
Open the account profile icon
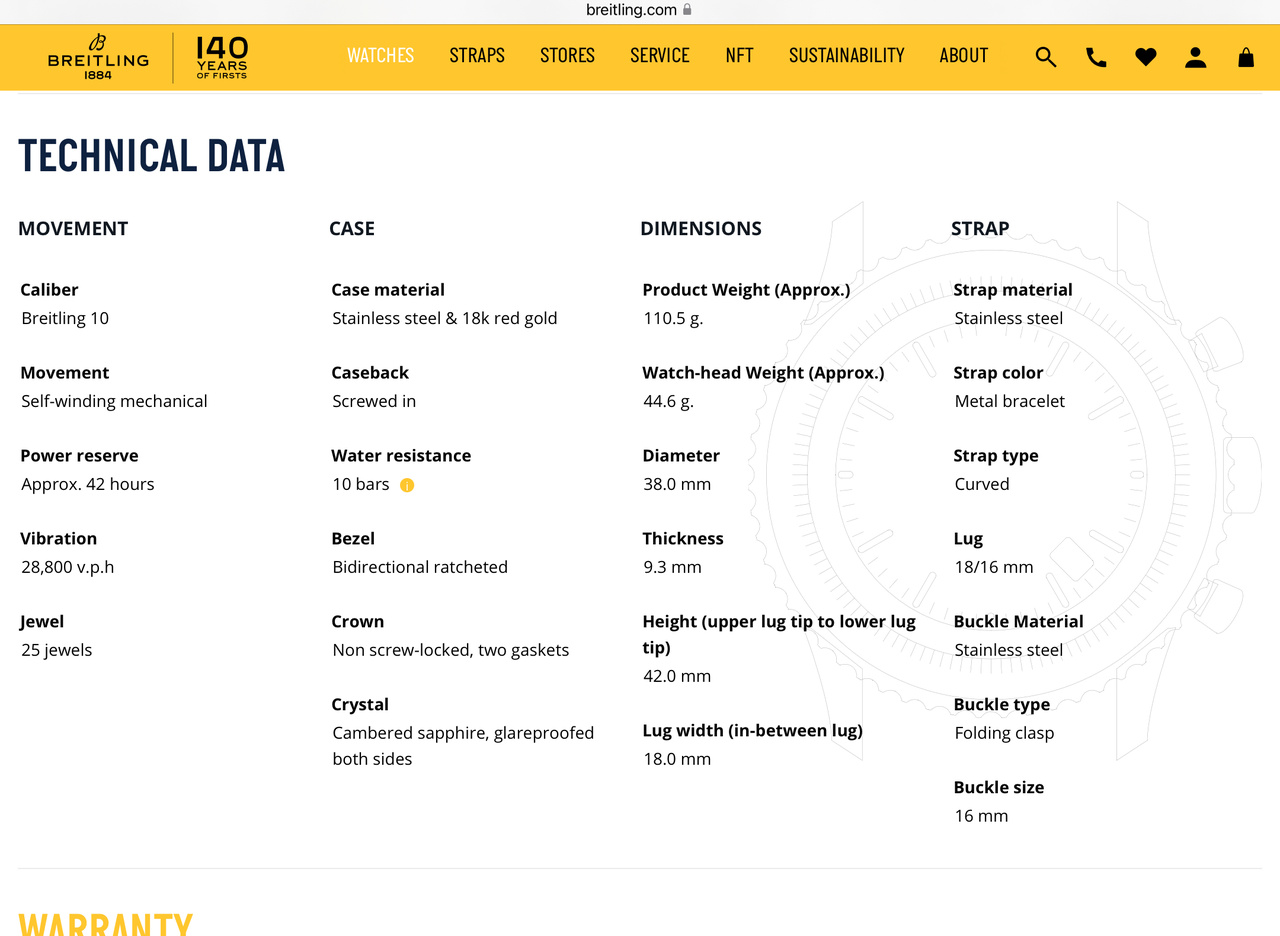[1196, 57]
